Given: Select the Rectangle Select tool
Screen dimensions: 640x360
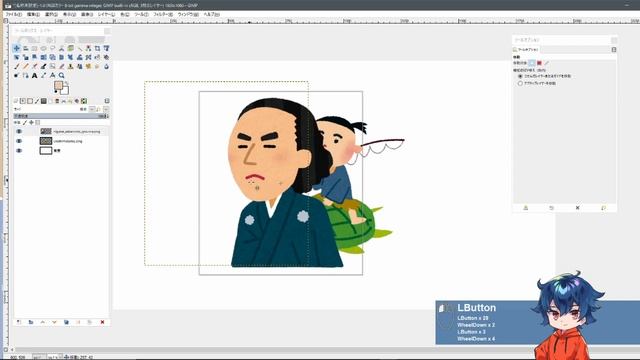Looking at the screenshot, I should (35, 49).
